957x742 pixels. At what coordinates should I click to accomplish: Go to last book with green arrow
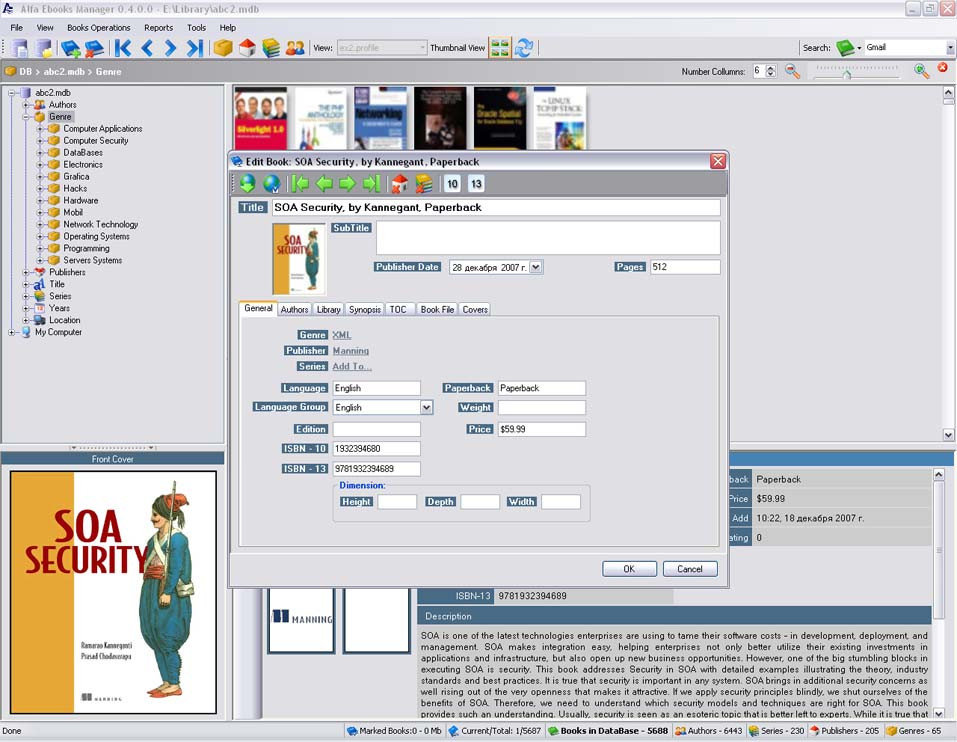pyautogui.click(x=371, y=183)
